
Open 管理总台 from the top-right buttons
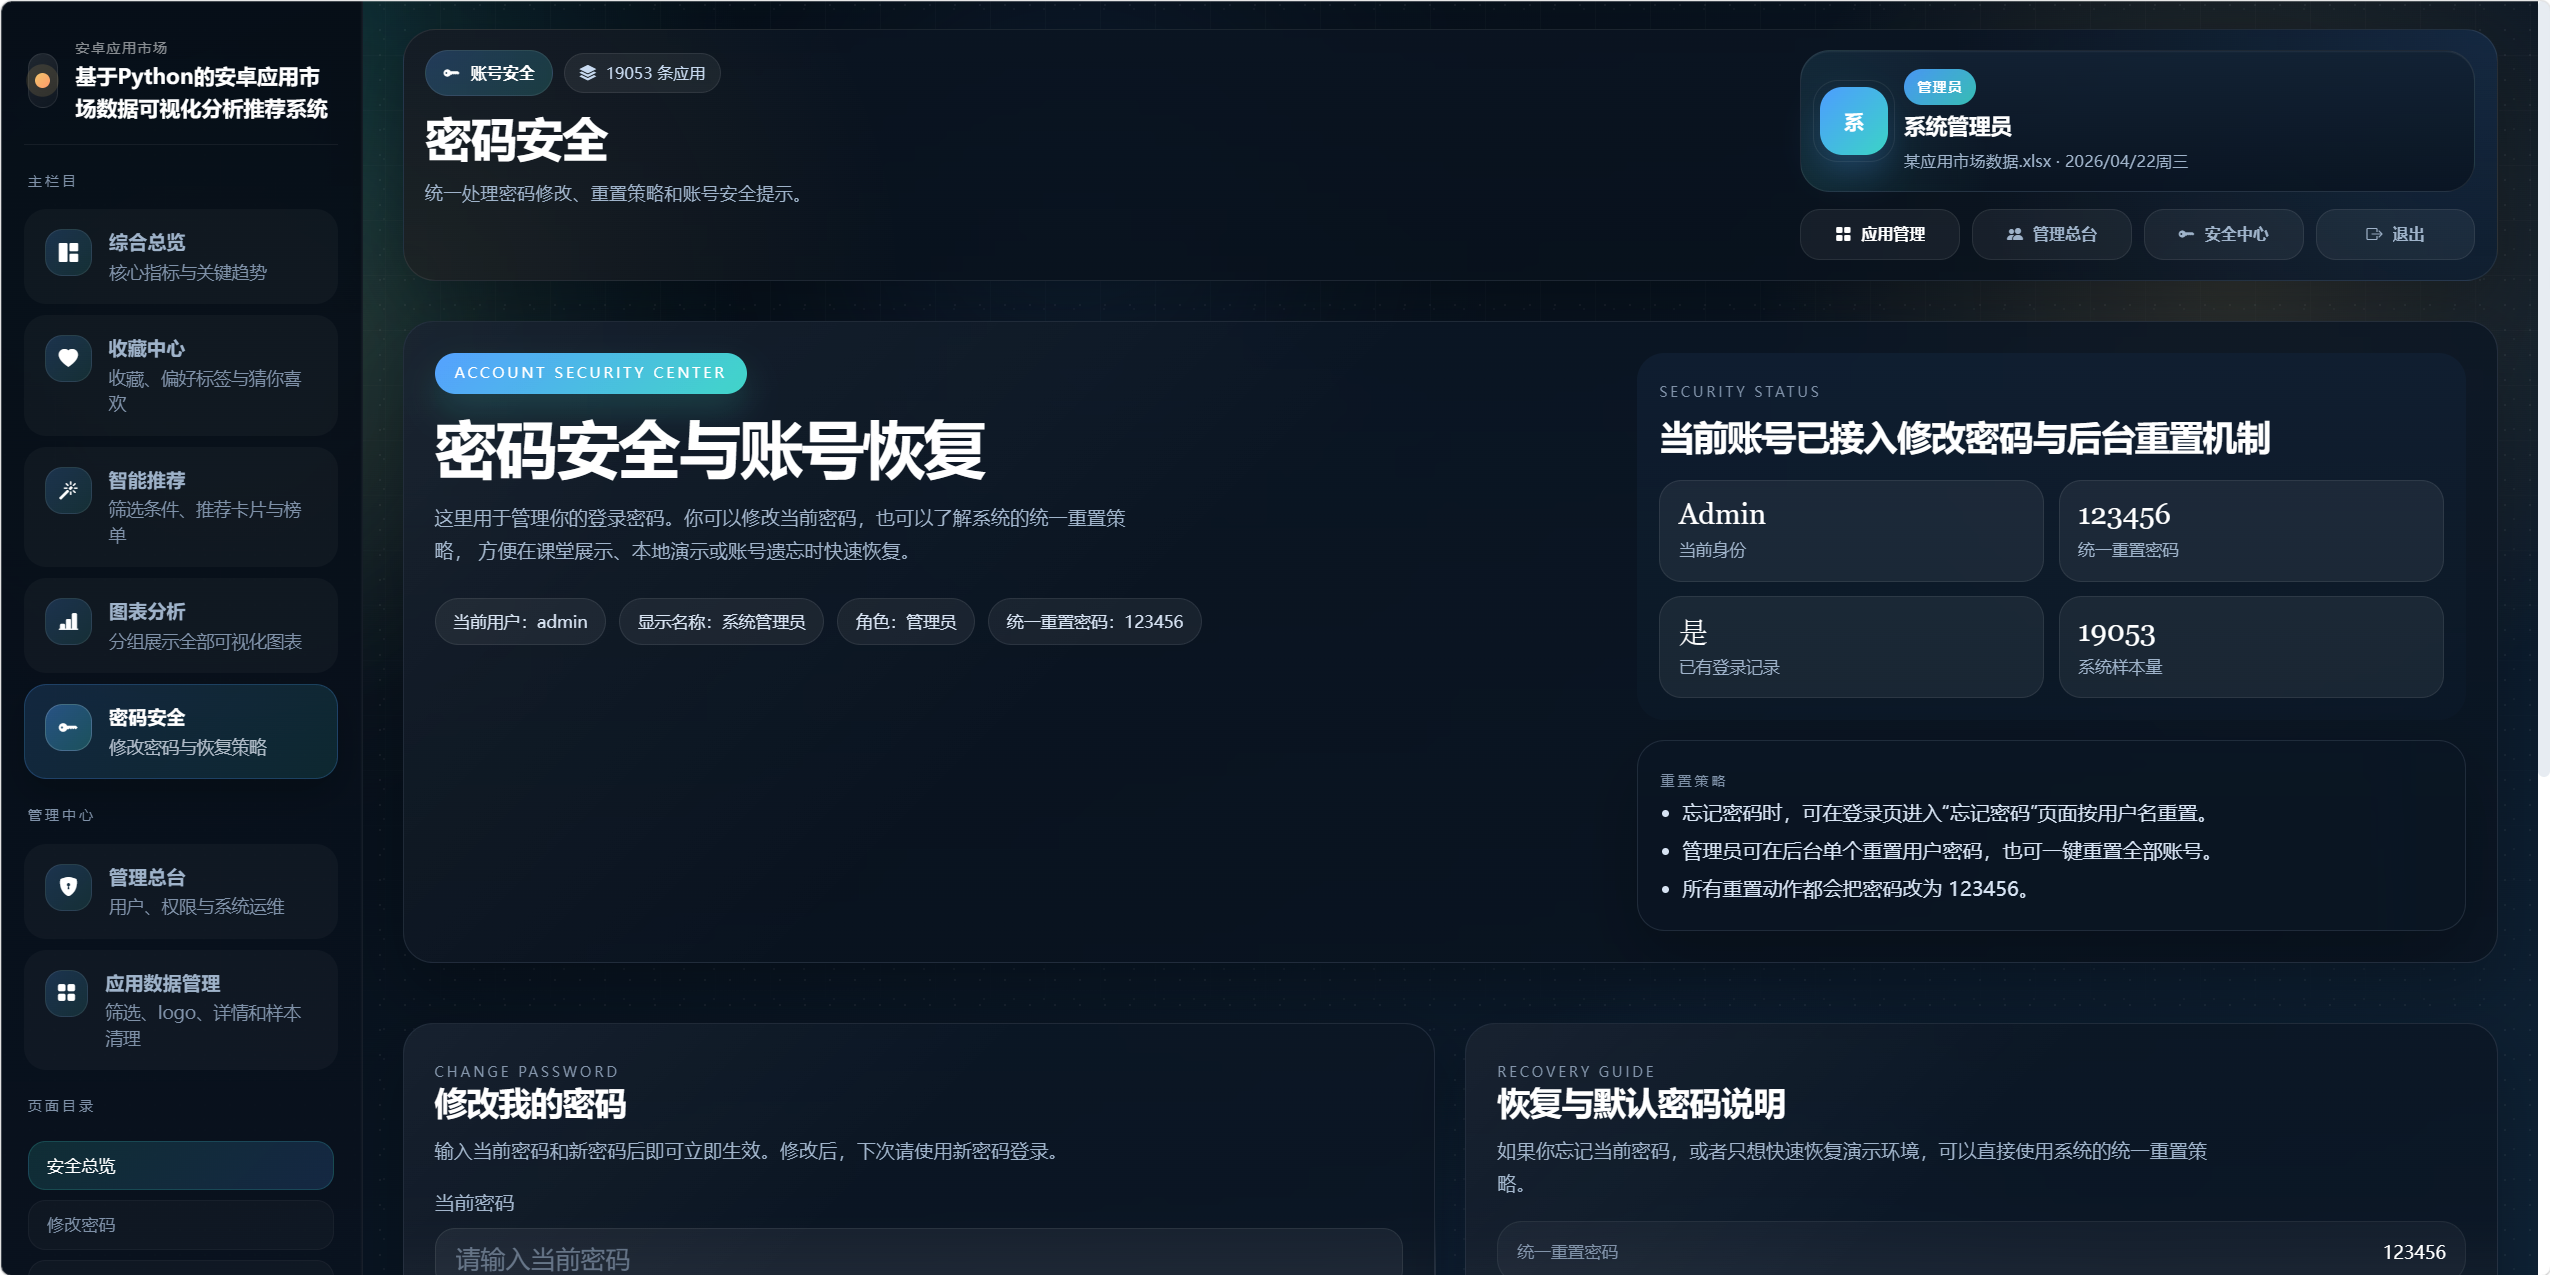2051,234
